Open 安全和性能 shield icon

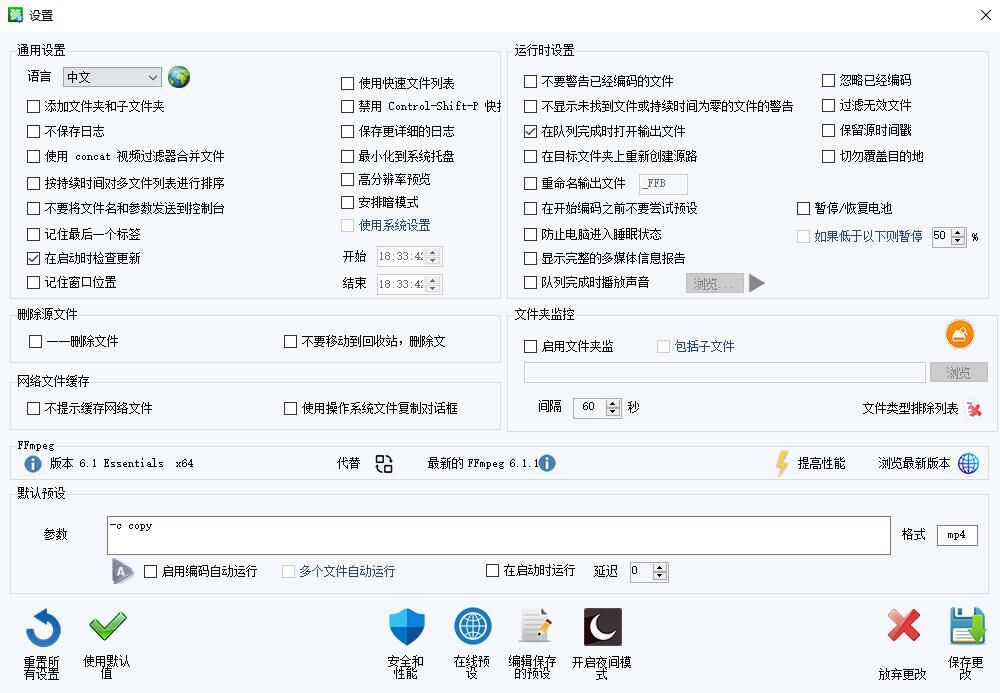pyautogui.click(x=406, y=628)
